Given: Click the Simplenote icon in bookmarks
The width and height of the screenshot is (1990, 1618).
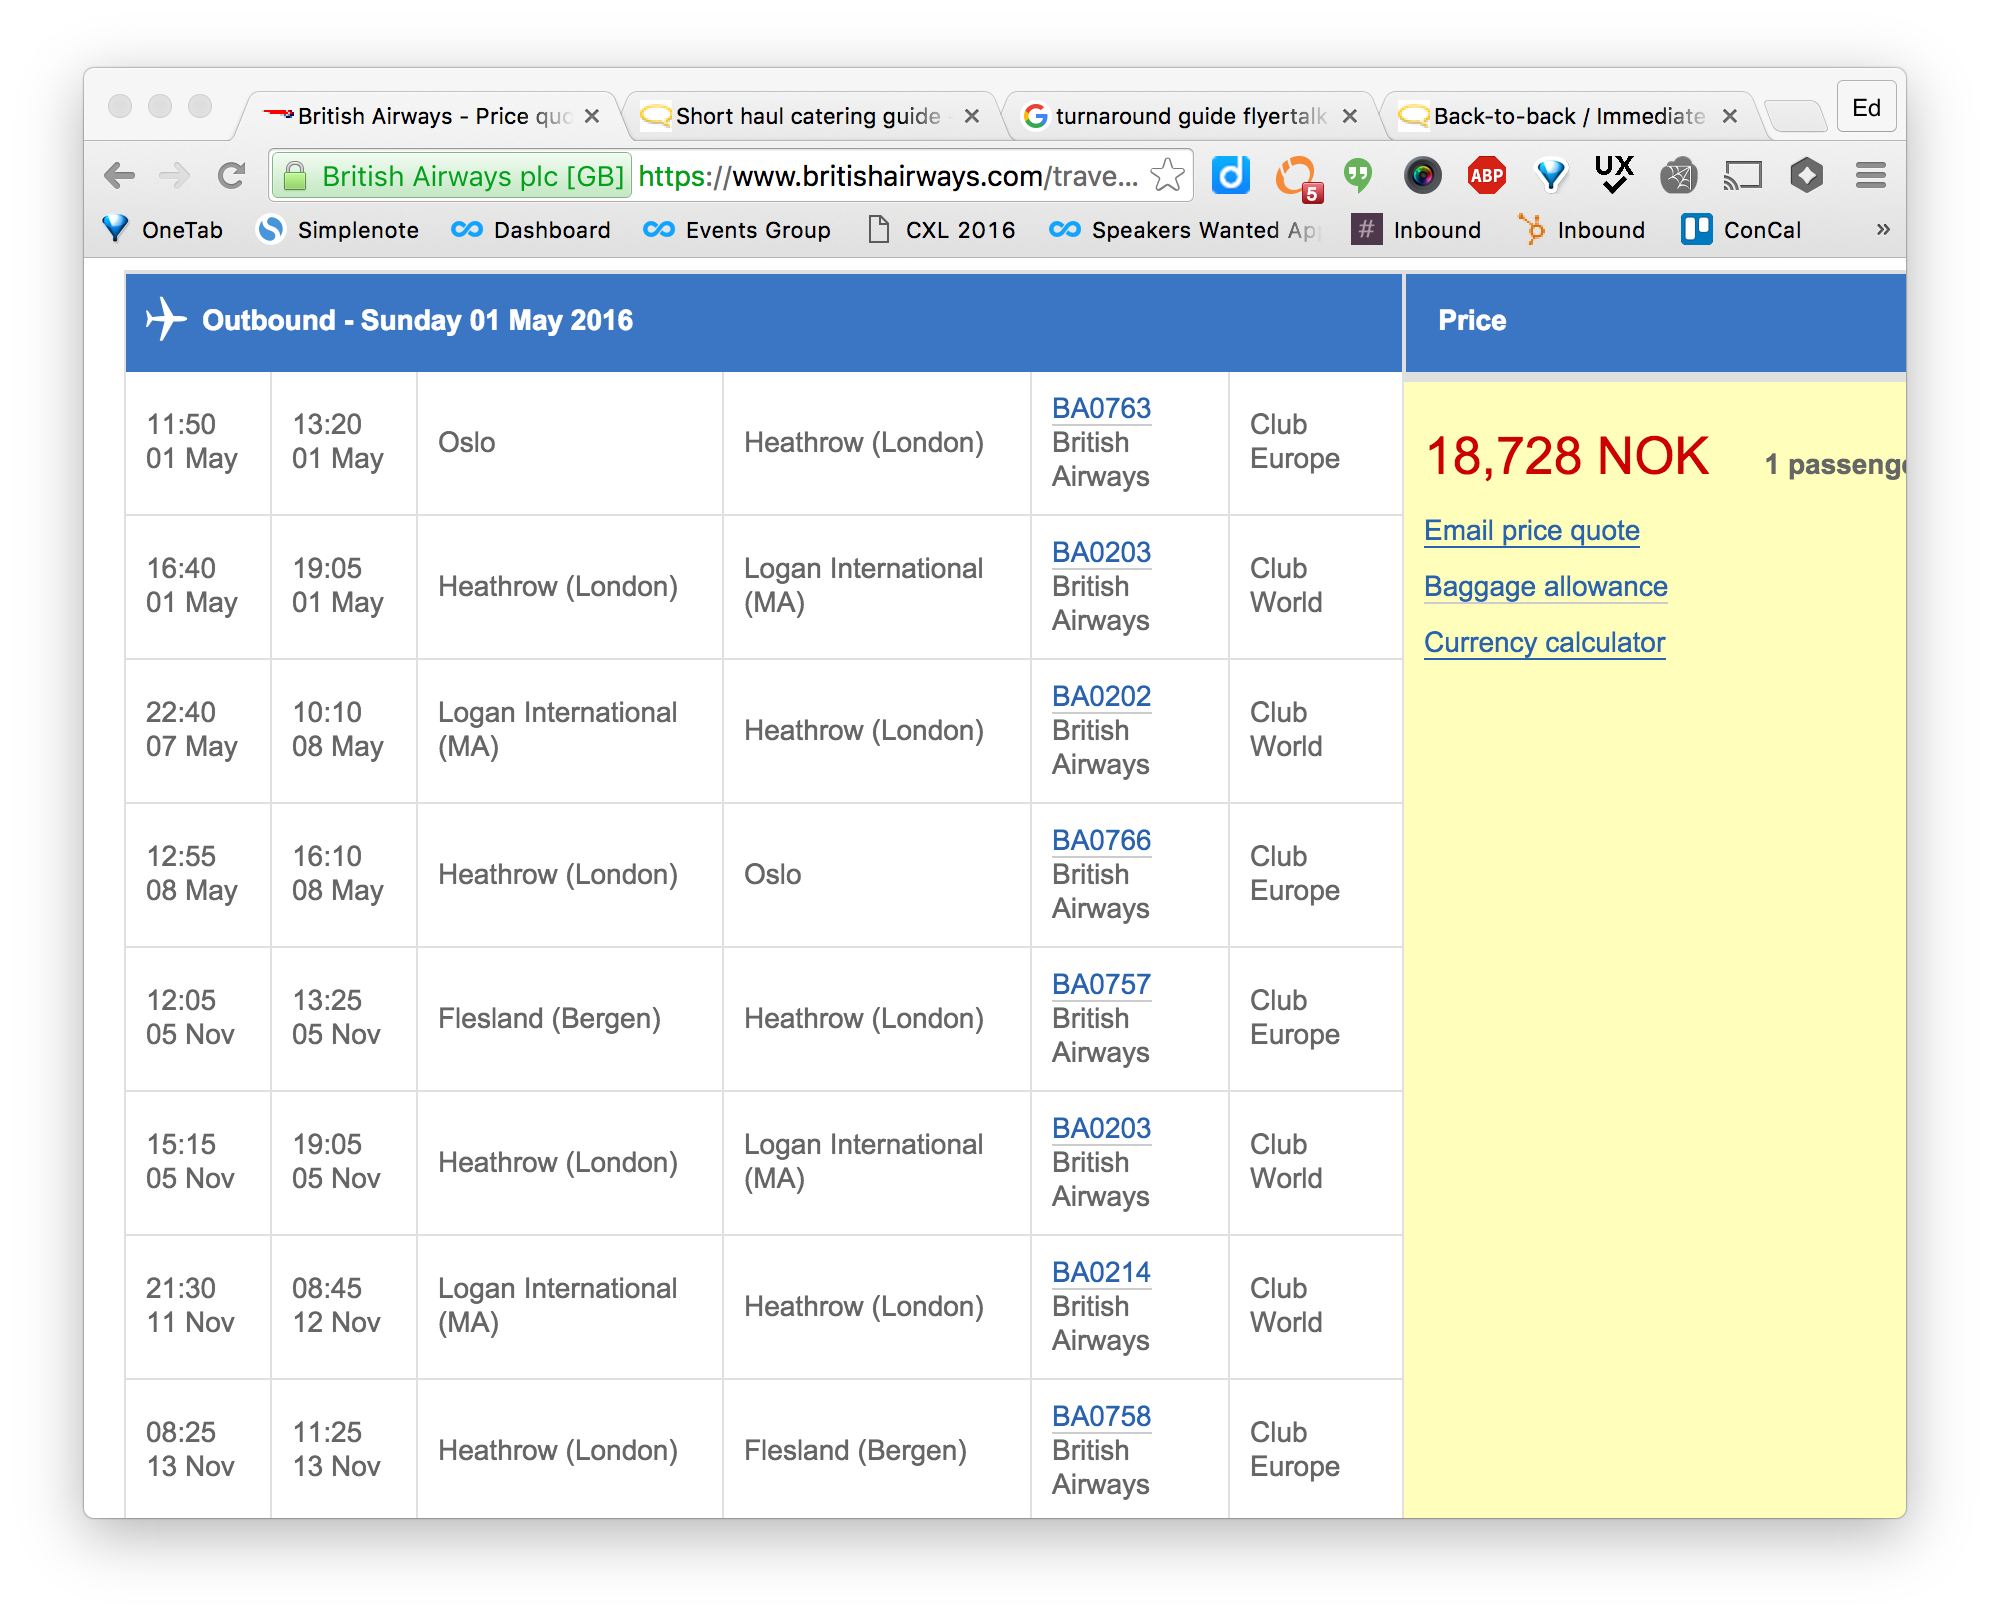Looking at the screenshot, I should point(269,229).
